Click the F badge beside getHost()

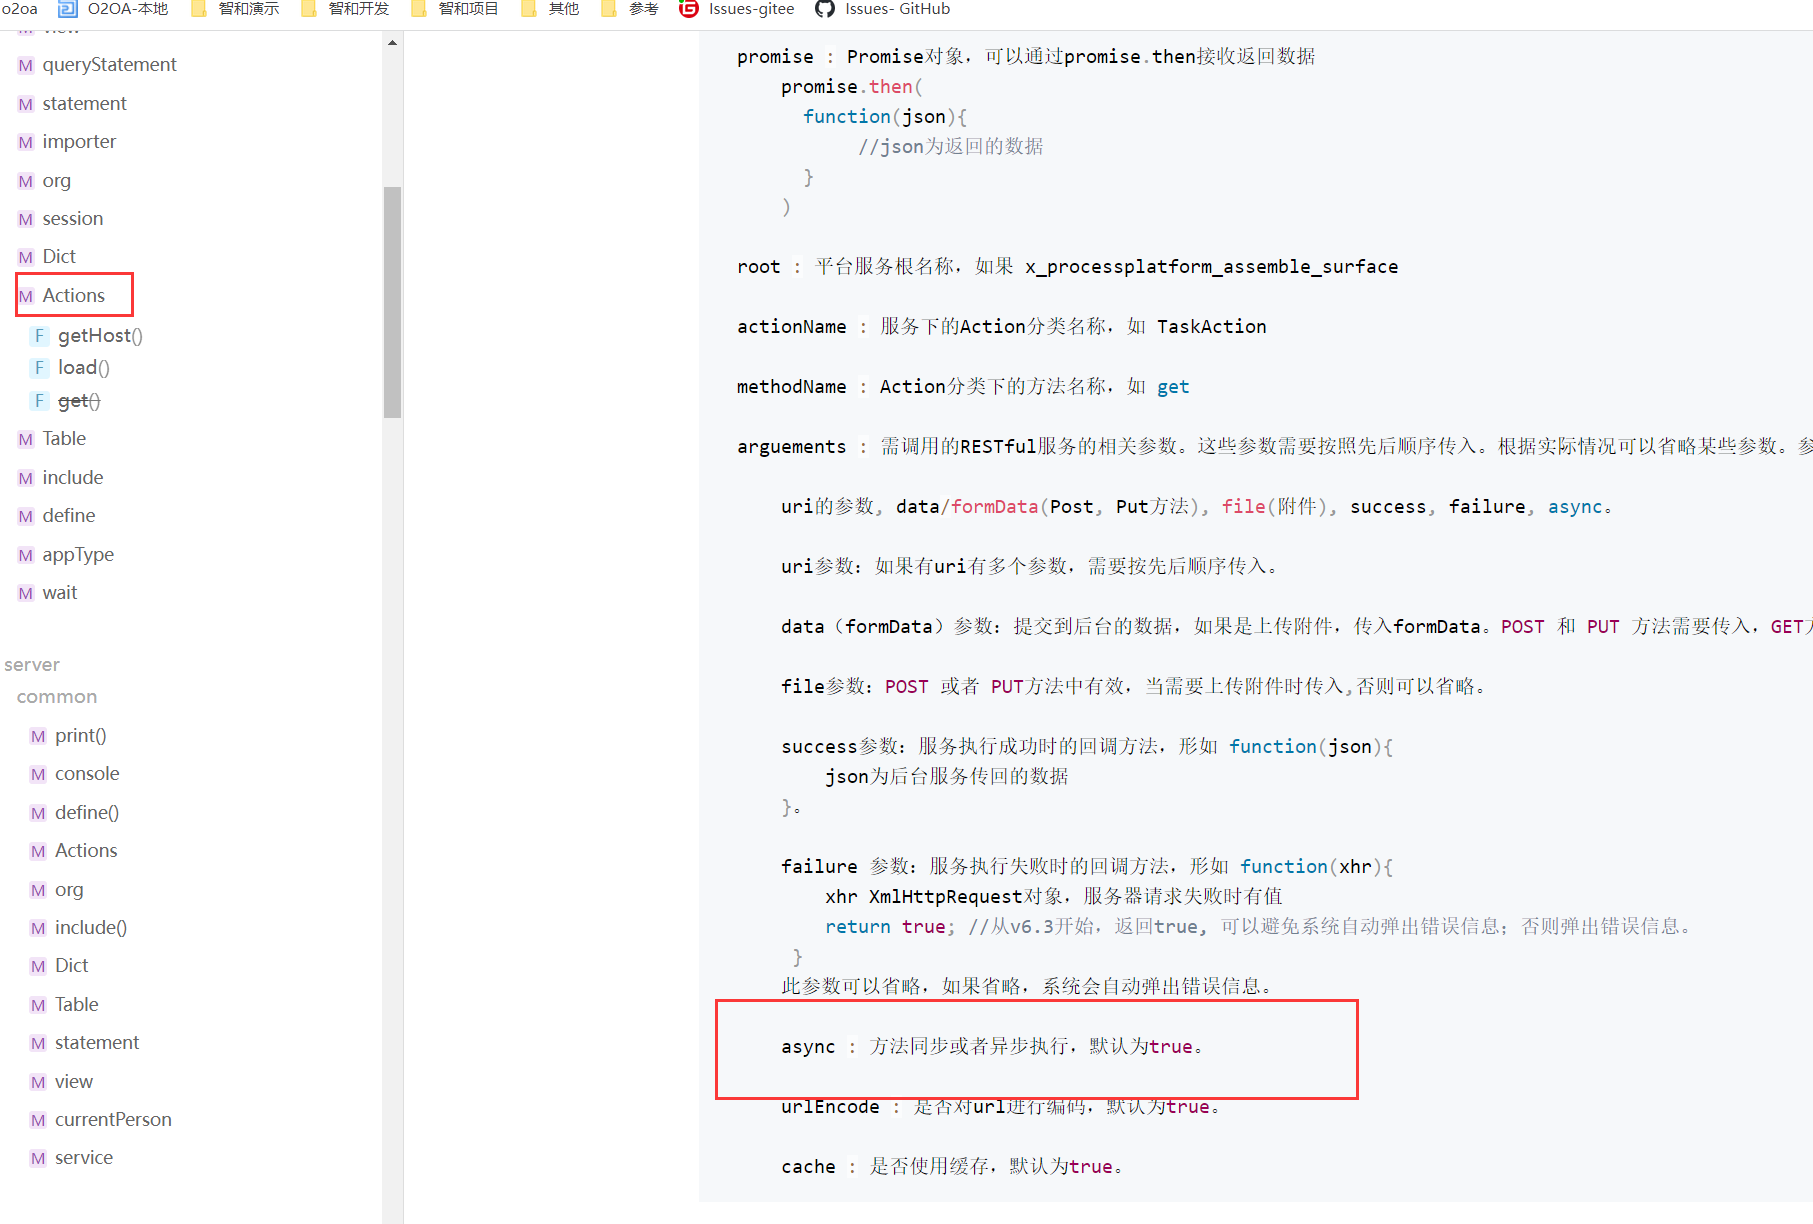coord(39,336)
